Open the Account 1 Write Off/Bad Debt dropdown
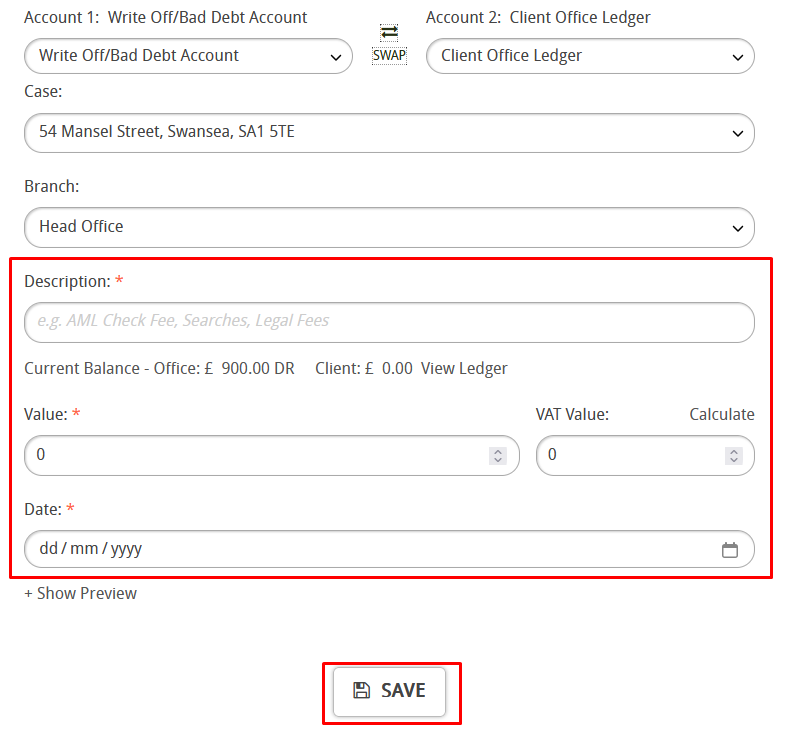Image resolution: width=793 pixels, height=731 pixels. coord(188,56)
